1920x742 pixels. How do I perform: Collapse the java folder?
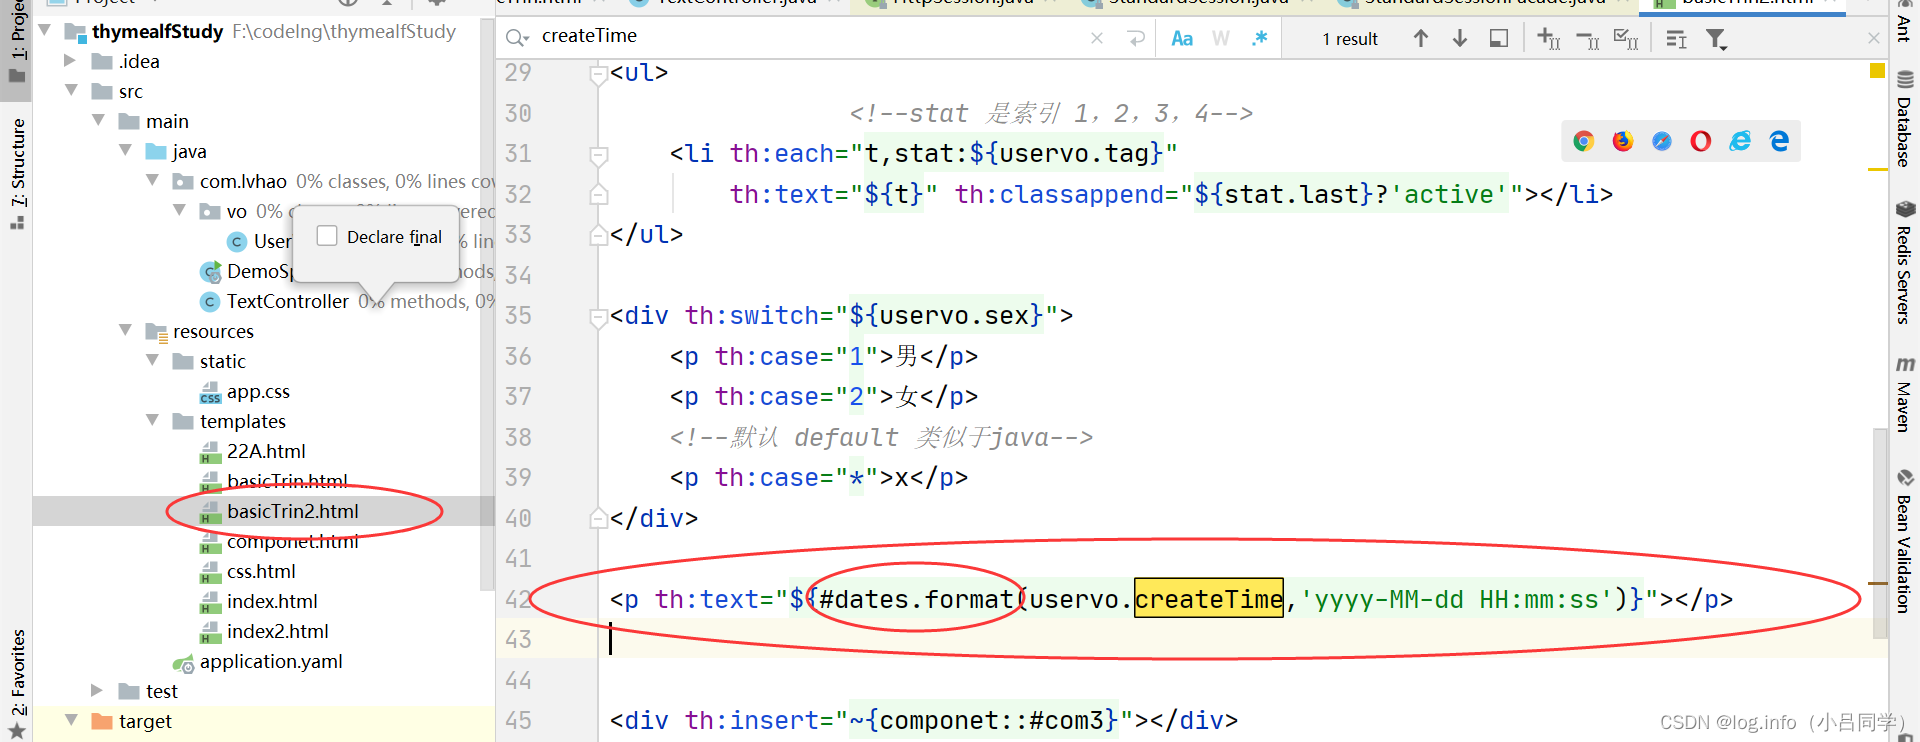[125, 151]
